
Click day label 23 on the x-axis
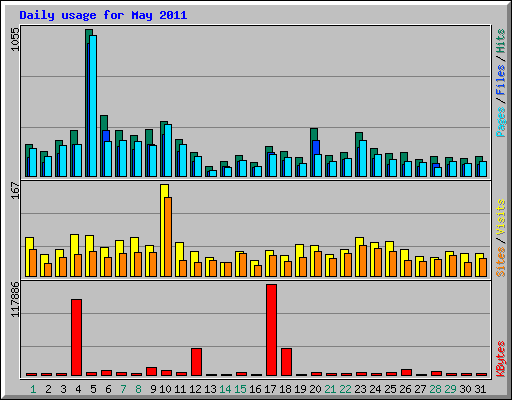360,389
